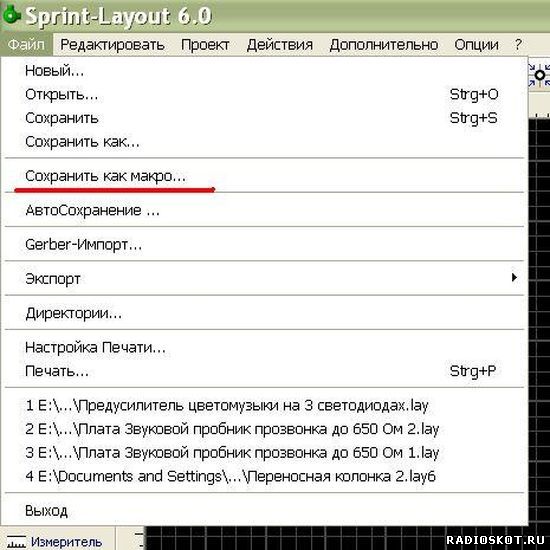
Task: Open the Редактировать menu
Action: click(x=112, y=45)
